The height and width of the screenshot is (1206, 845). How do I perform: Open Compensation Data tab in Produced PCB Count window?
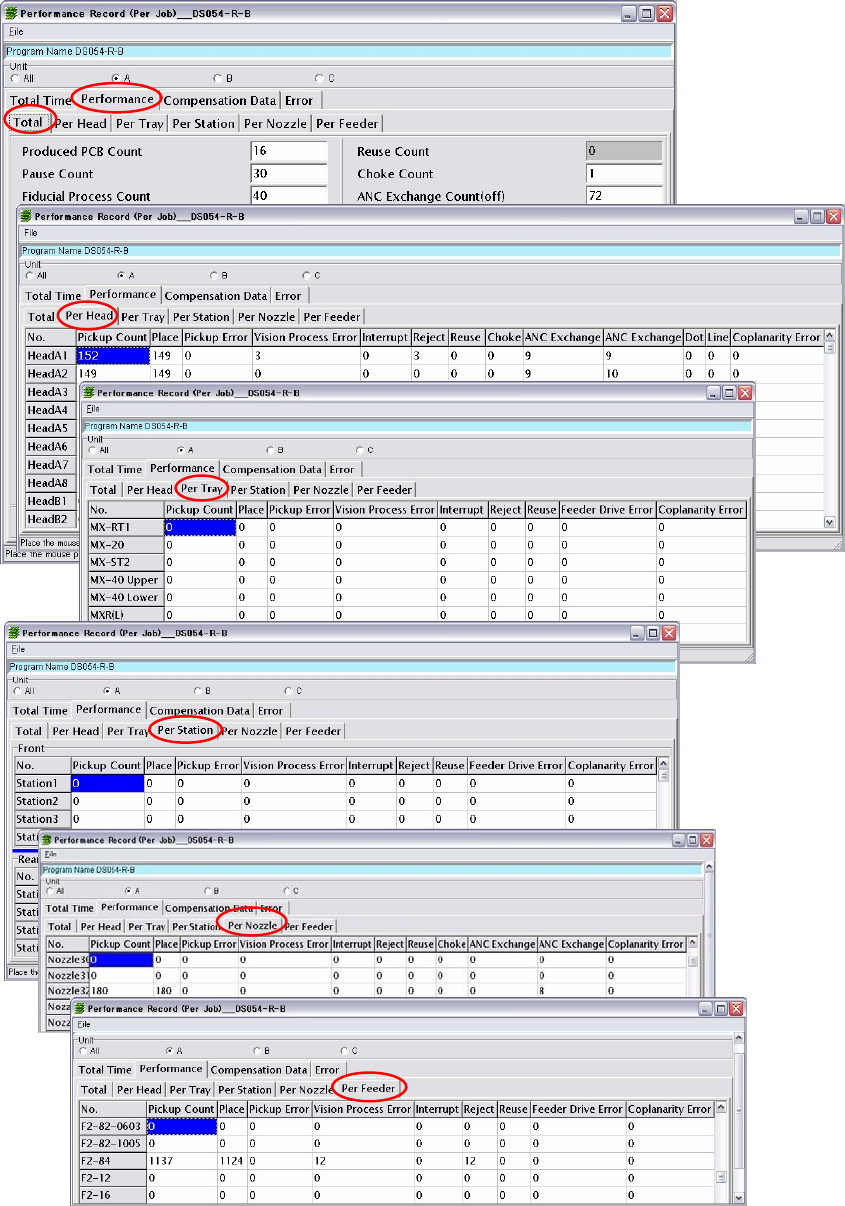click(x=219, y=101)
